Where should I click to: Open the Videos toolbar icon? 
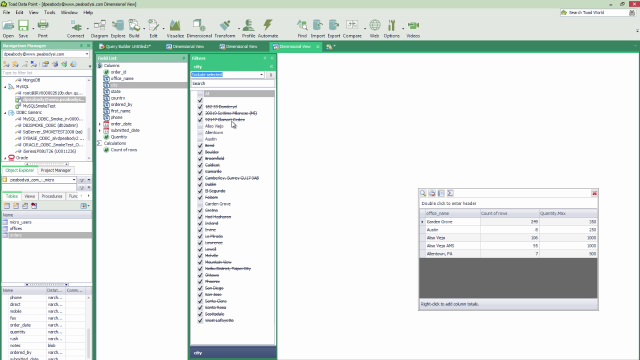tap(413, 29)
